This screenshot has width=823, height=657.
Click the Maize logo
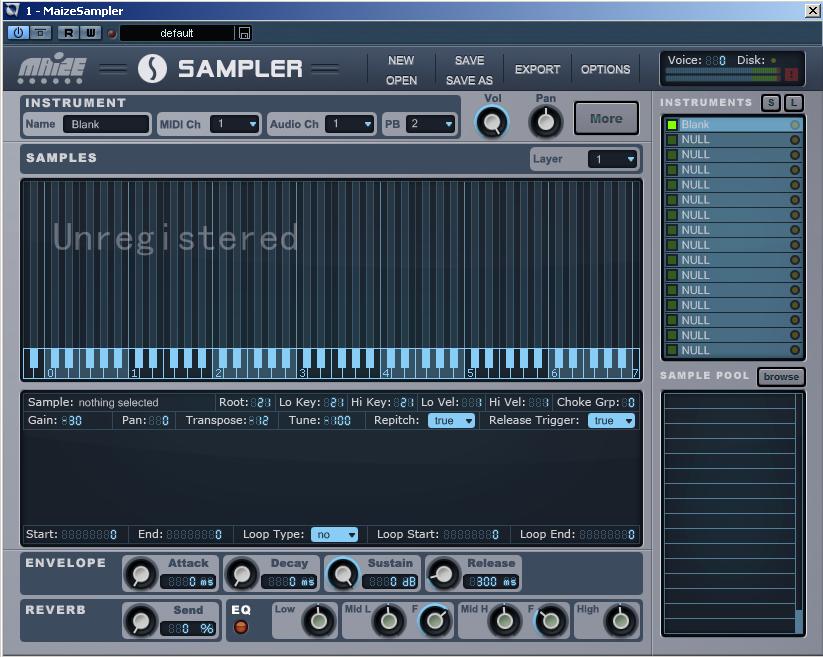(52, 69)
